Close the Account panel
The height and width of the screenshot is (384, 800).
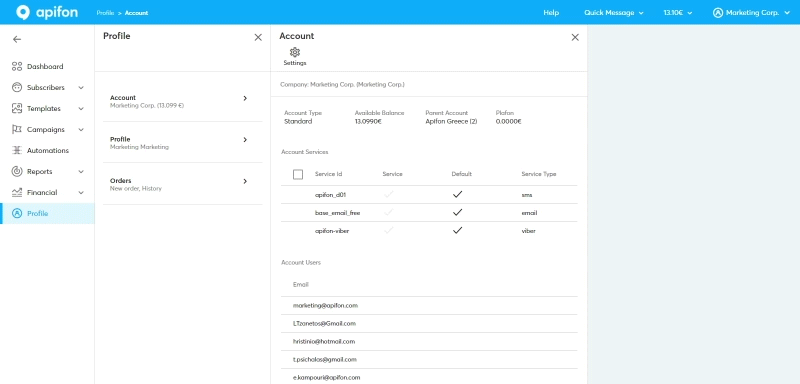[x=575, y=37]
